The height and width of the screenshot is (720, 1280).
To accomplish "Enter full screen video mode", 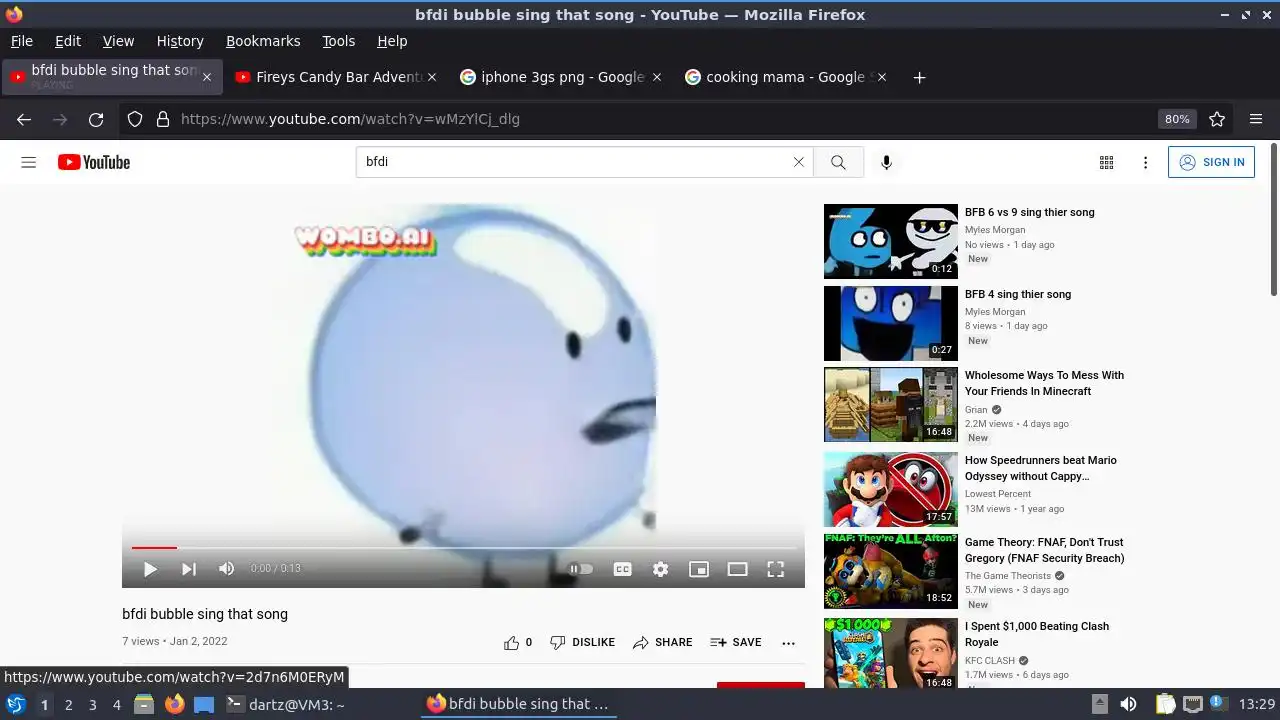I will tap(775, 569).
